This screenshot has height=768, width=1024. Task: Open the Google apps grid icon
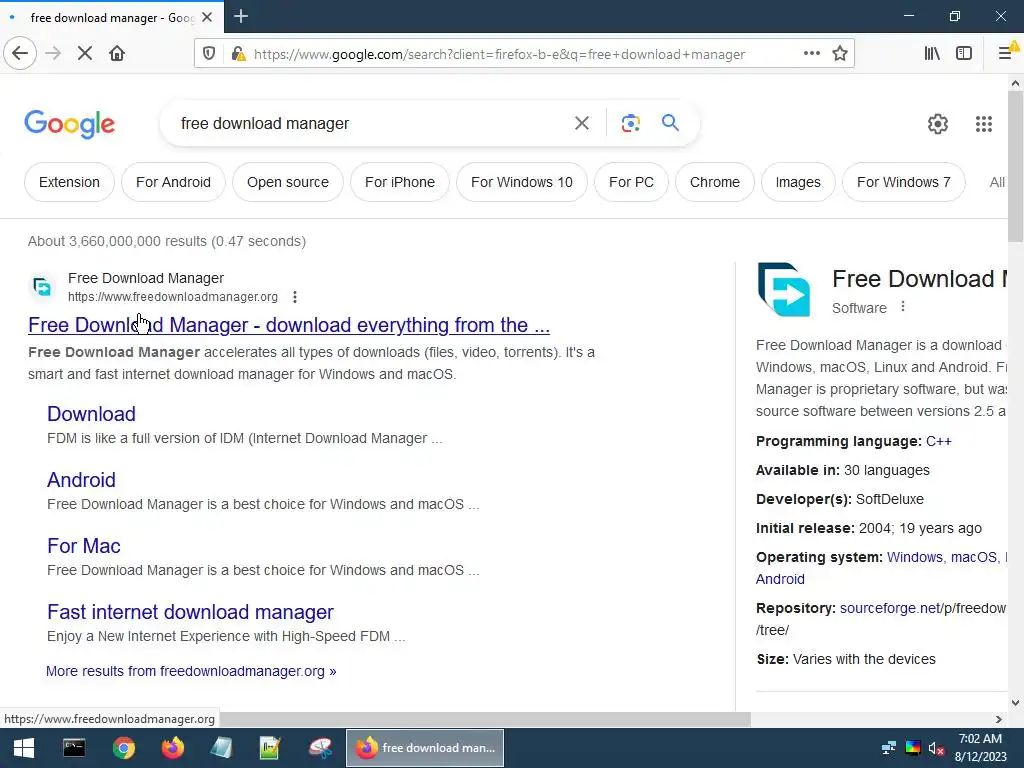pos(984,123)
